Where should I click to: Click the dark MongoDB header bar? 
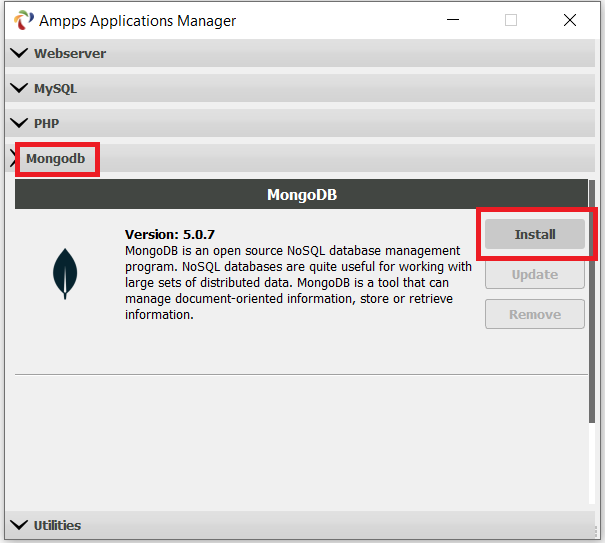point(301,194)
